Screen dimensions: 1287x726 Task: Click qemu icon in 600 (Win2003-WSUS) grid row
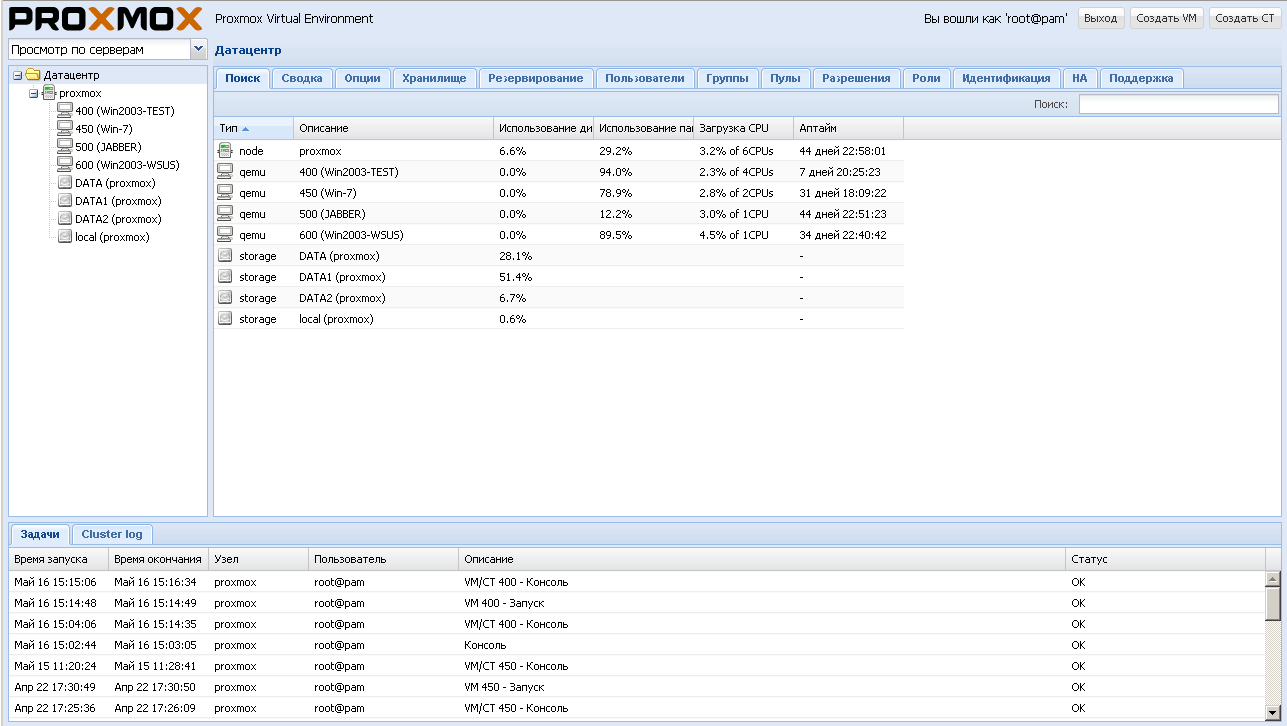pyautogui.click(x=225, y=234)
